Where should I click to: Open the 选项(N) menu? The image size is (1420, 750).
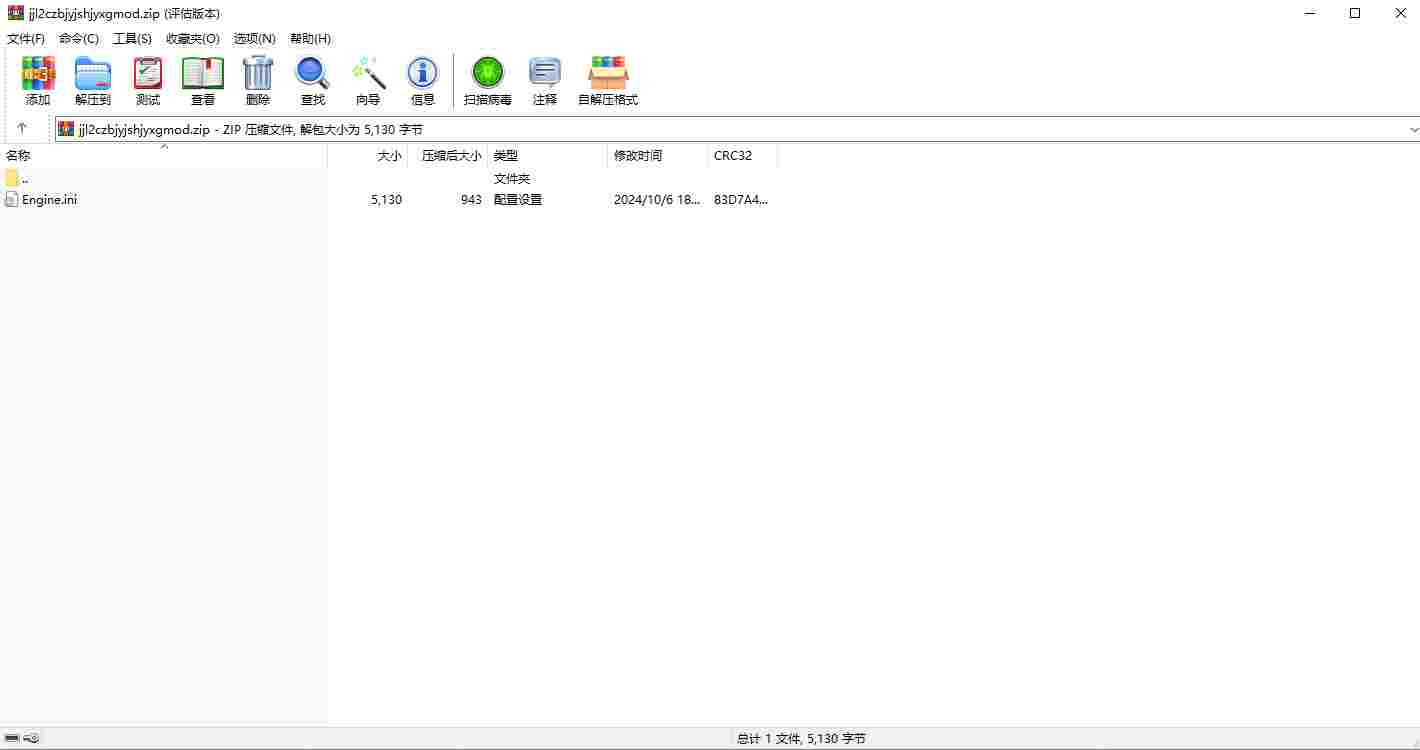tap(254, 38)
